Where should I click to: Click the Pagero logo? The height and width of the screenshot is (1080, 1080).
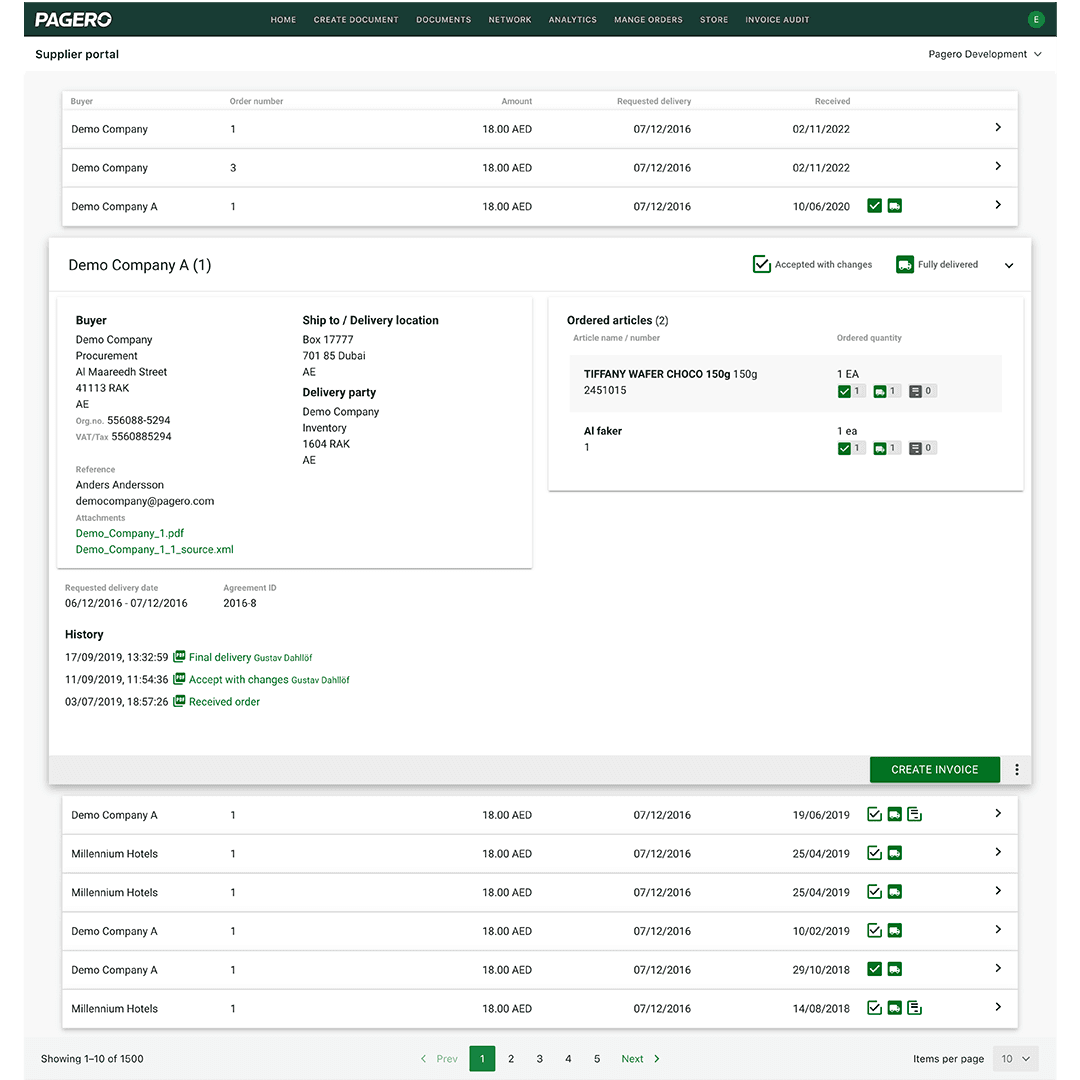73,19
